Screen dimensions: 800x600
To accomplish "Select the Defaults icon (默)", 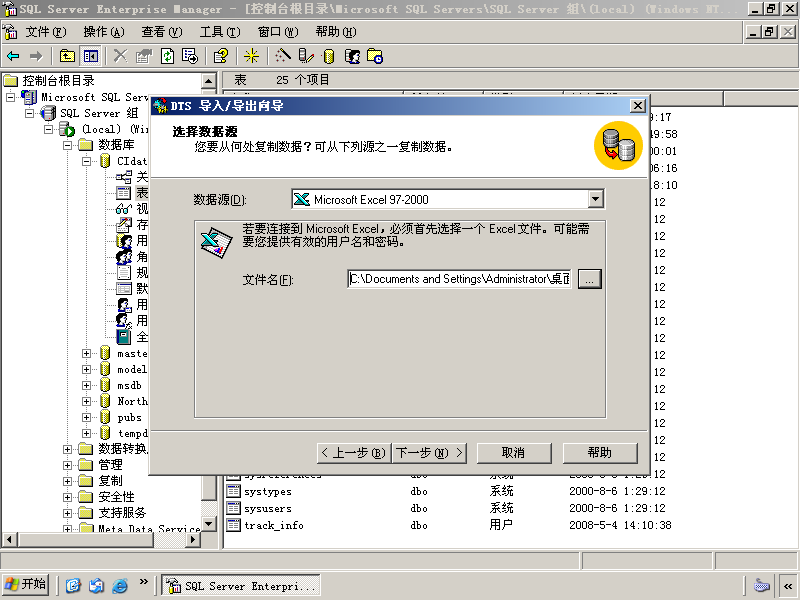I will point(123,289).
